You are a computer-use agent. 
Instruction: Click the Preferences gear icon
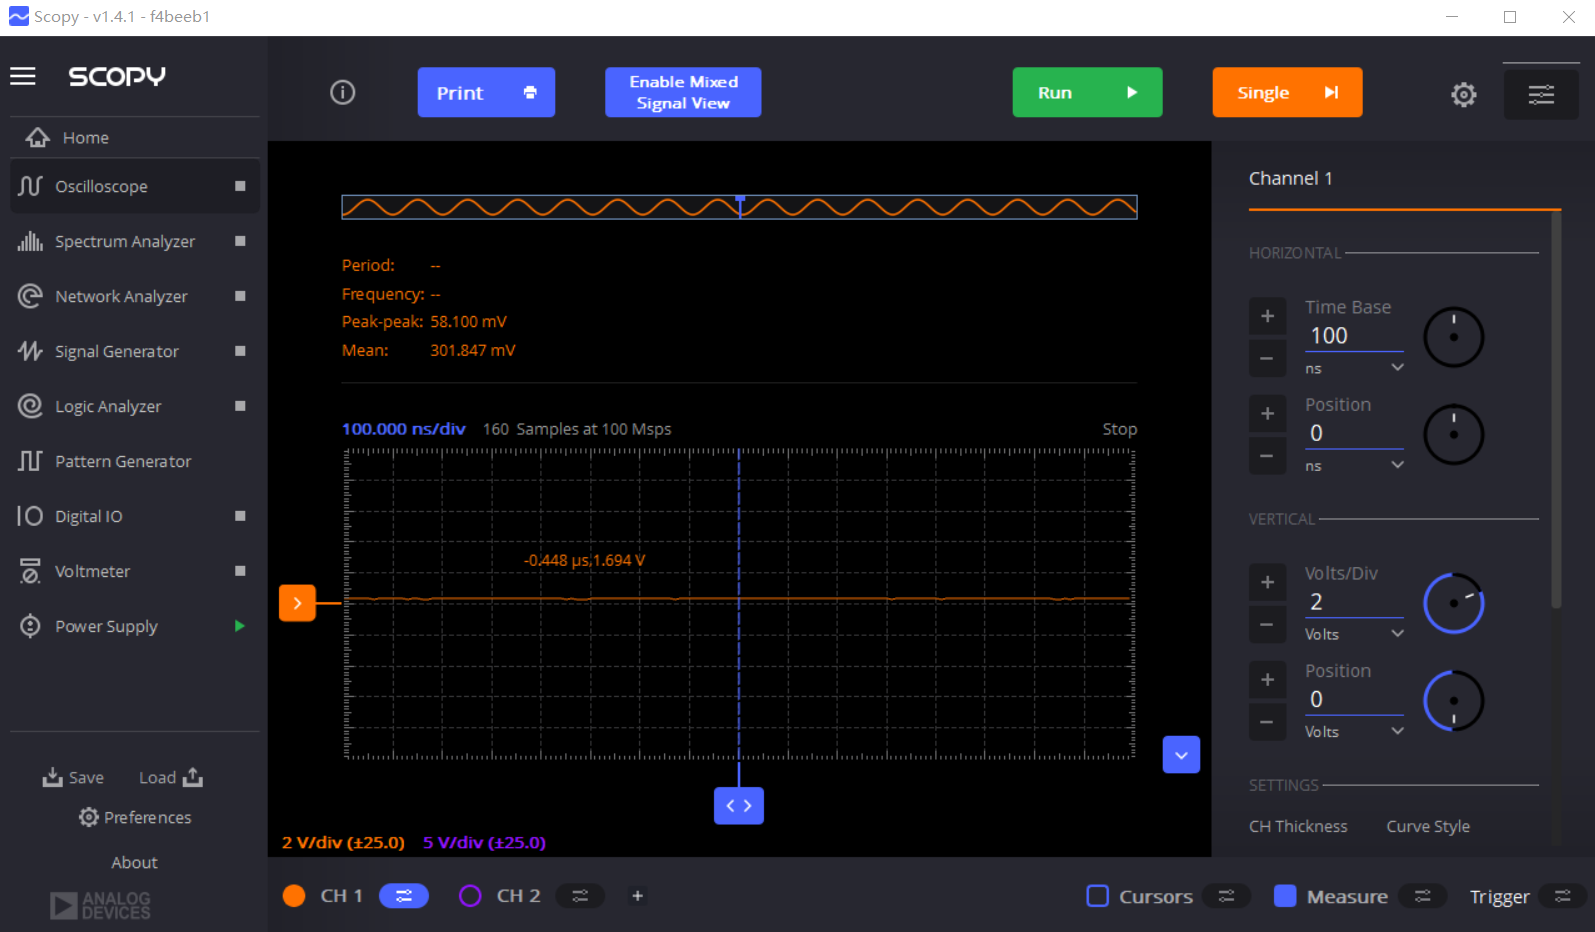[x=89, y=817]
